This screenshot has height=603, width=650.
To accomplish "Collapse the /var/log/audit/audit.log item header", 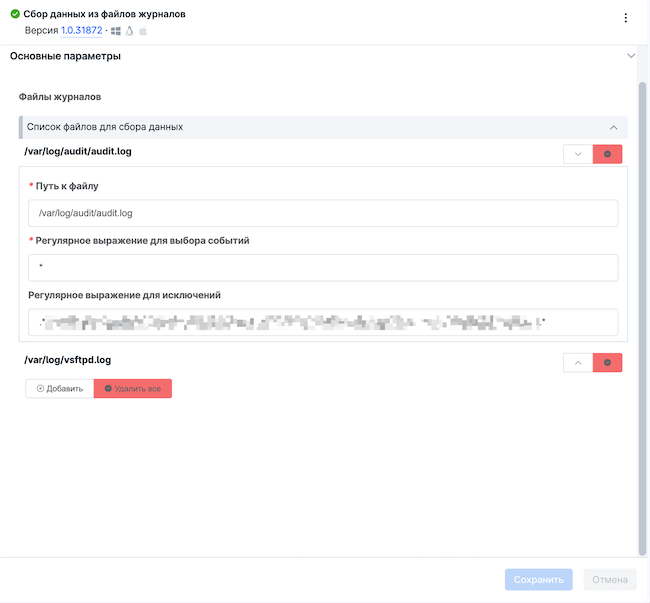I will point(78,152).
